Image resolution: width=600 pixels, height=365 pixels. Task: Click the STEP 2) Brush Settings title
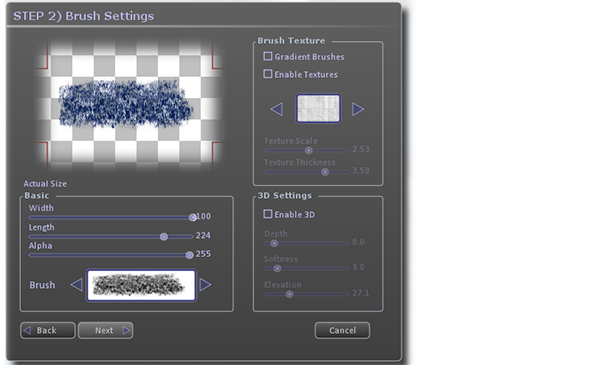83,16
